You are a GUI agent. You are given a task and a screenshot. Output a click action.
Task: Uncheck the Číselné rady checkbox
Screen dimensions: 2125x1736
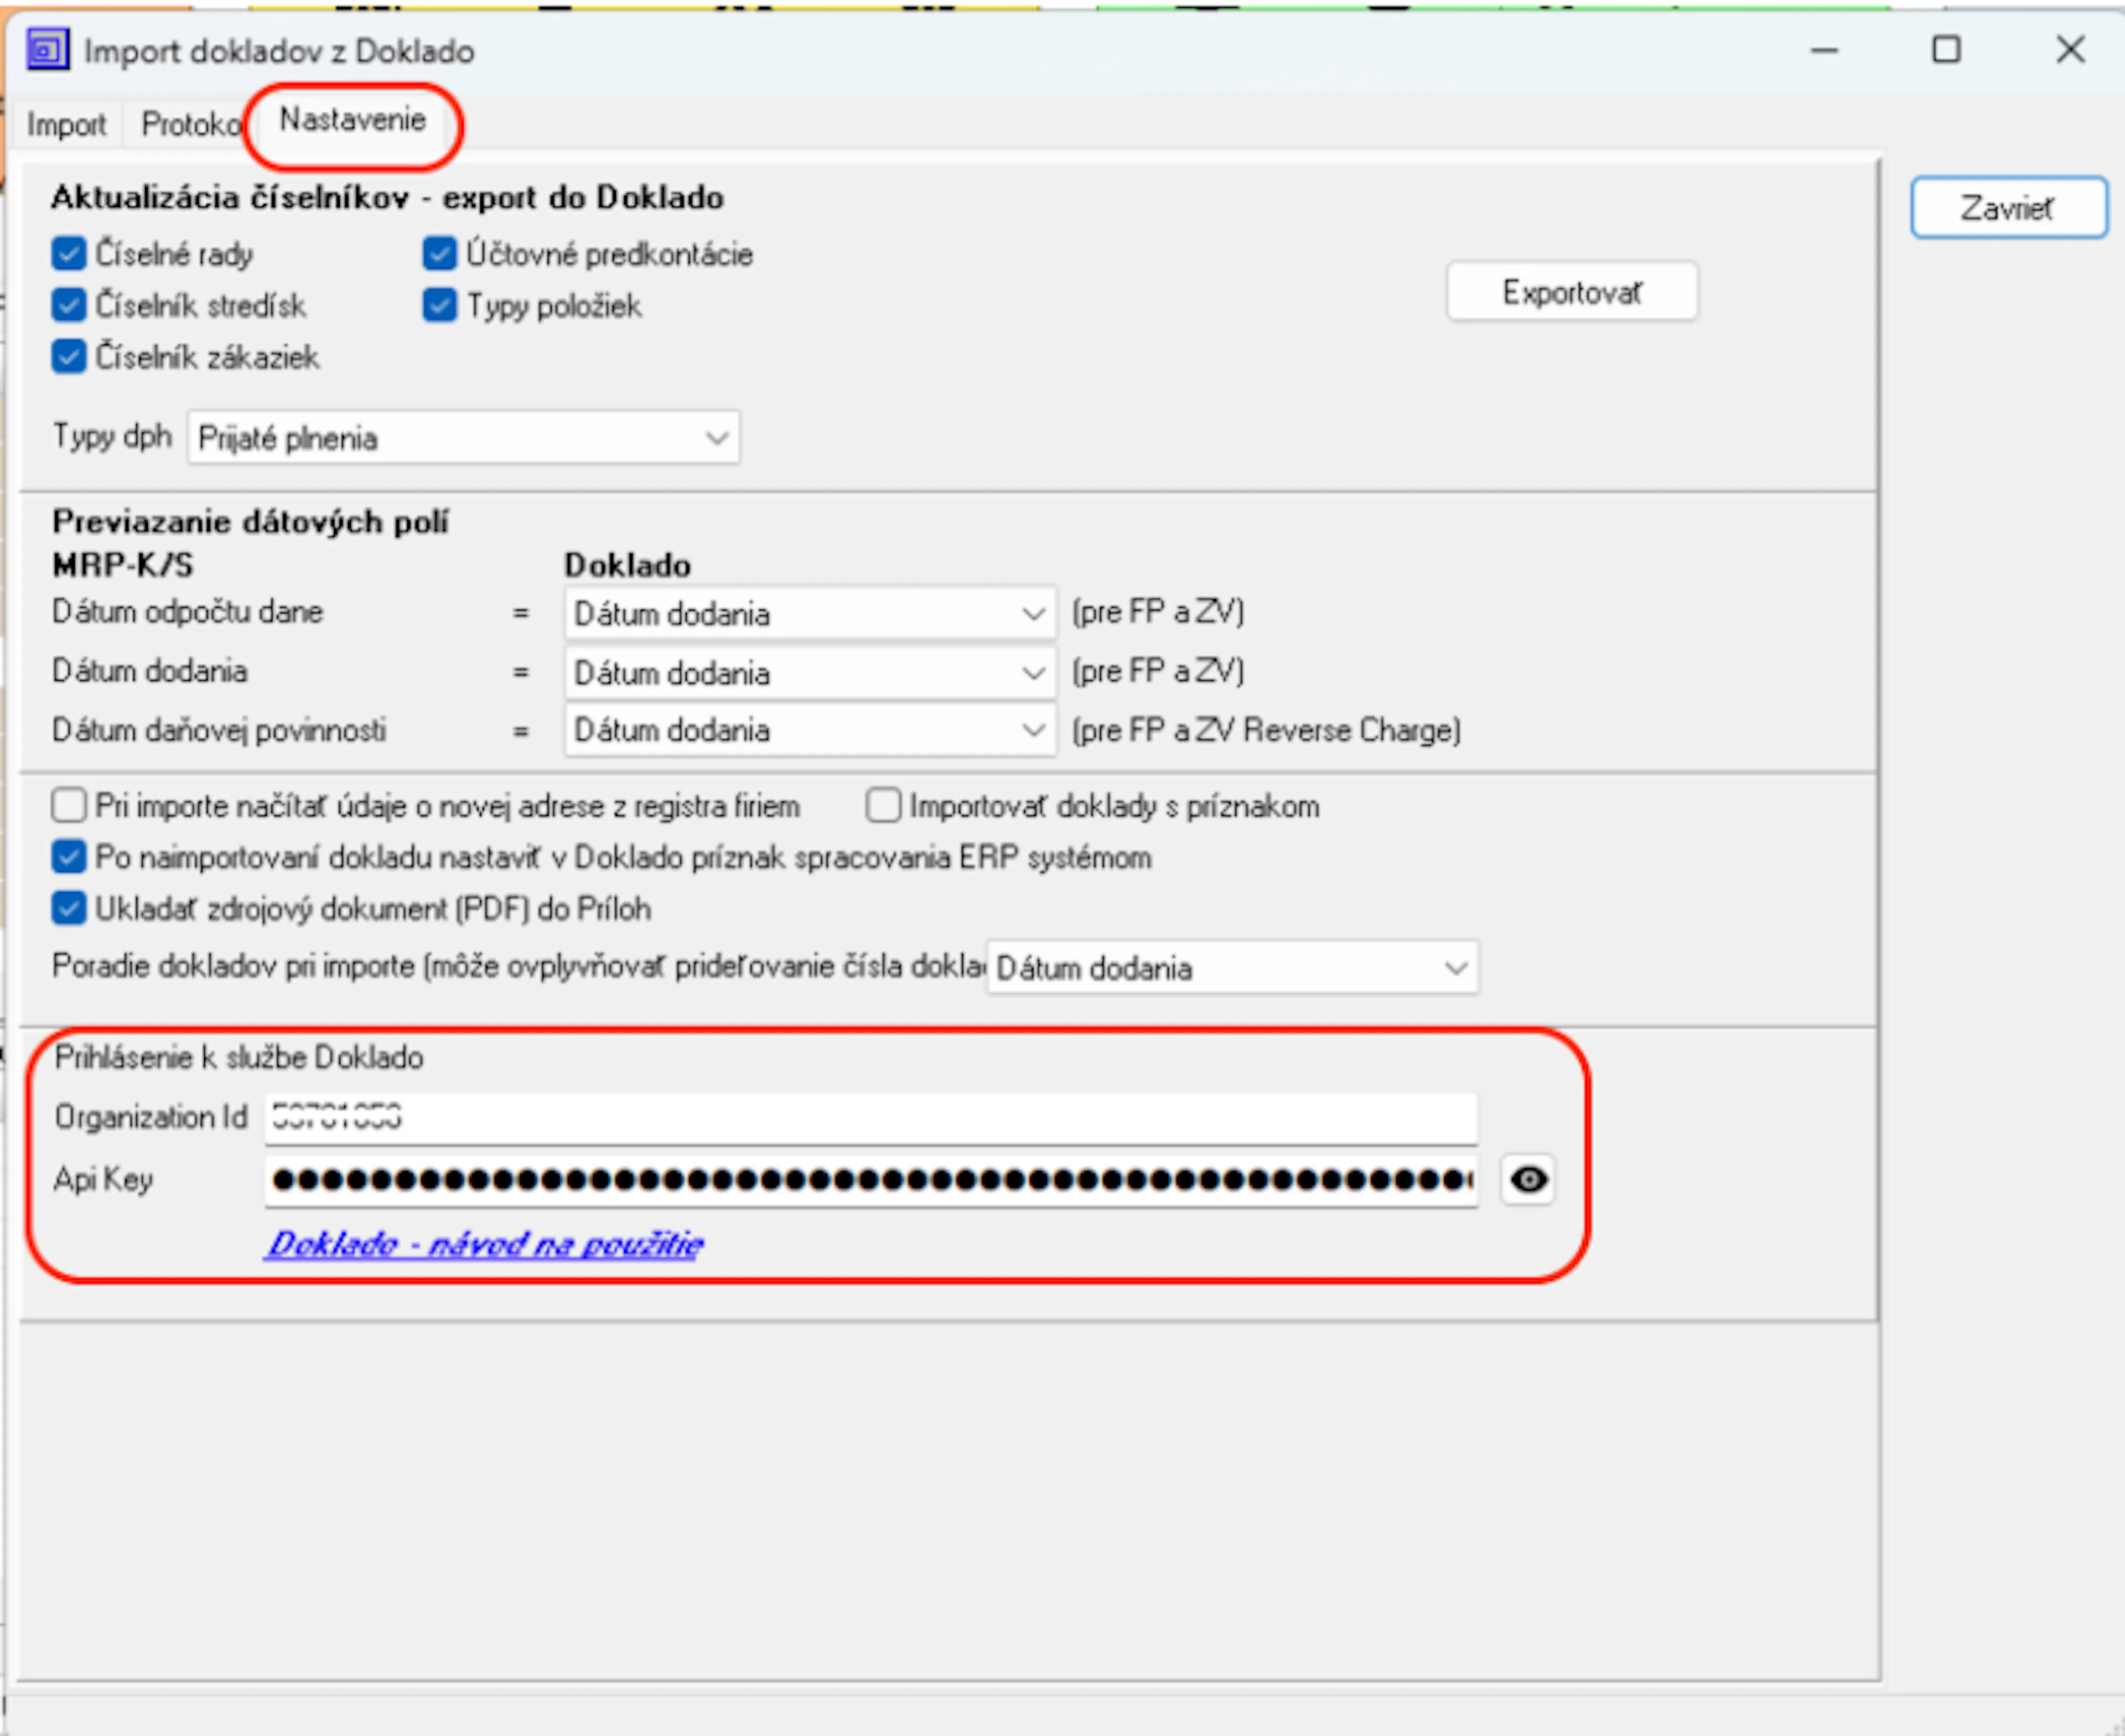68,254
